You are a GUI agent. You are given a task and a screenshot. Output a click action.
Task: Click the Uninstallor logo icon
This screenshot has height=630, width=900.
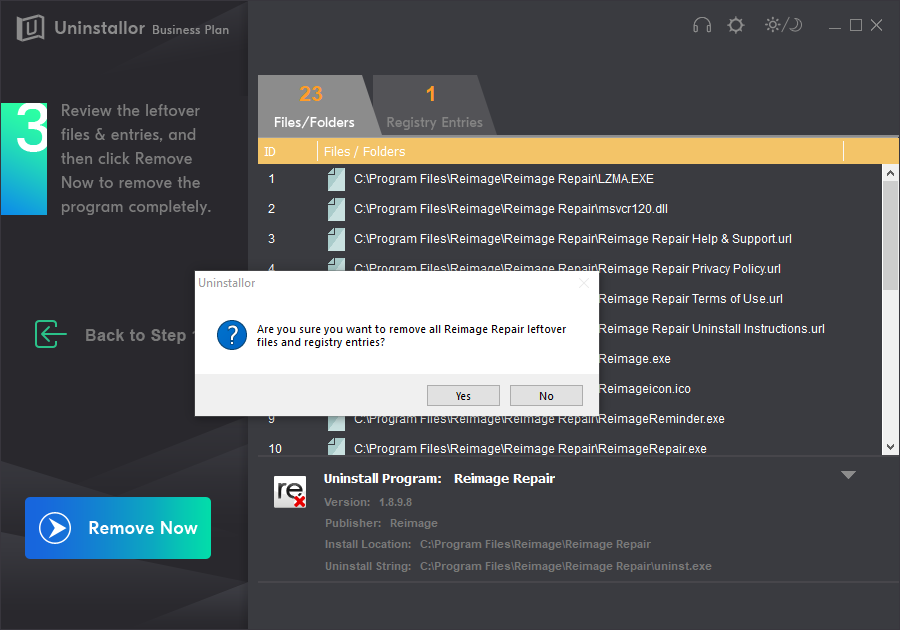coord(30,28)
